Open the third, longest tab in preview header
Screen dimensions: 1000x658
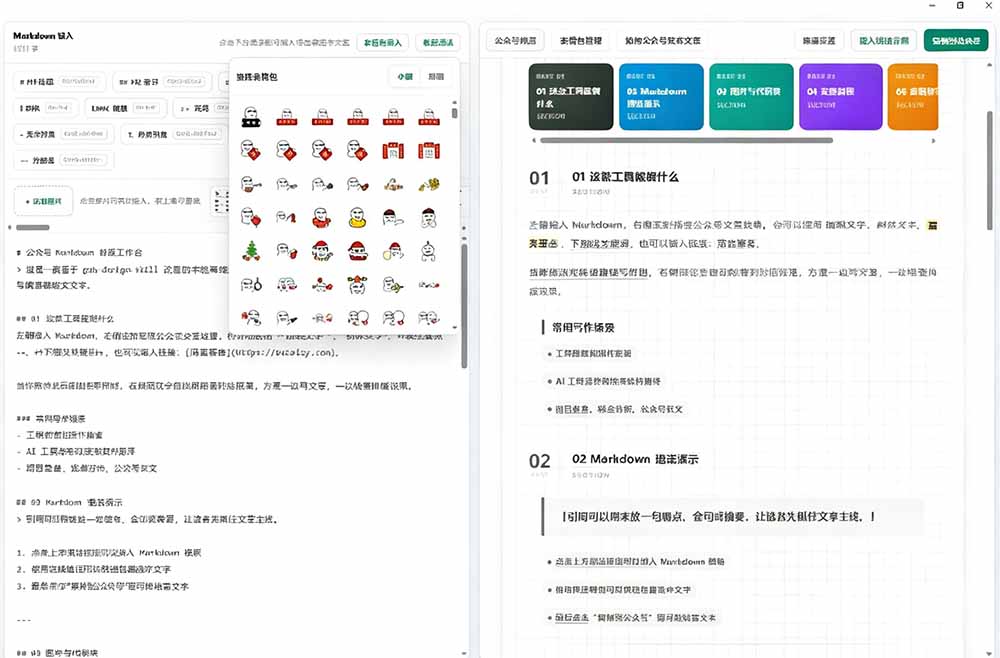[662, 40]
